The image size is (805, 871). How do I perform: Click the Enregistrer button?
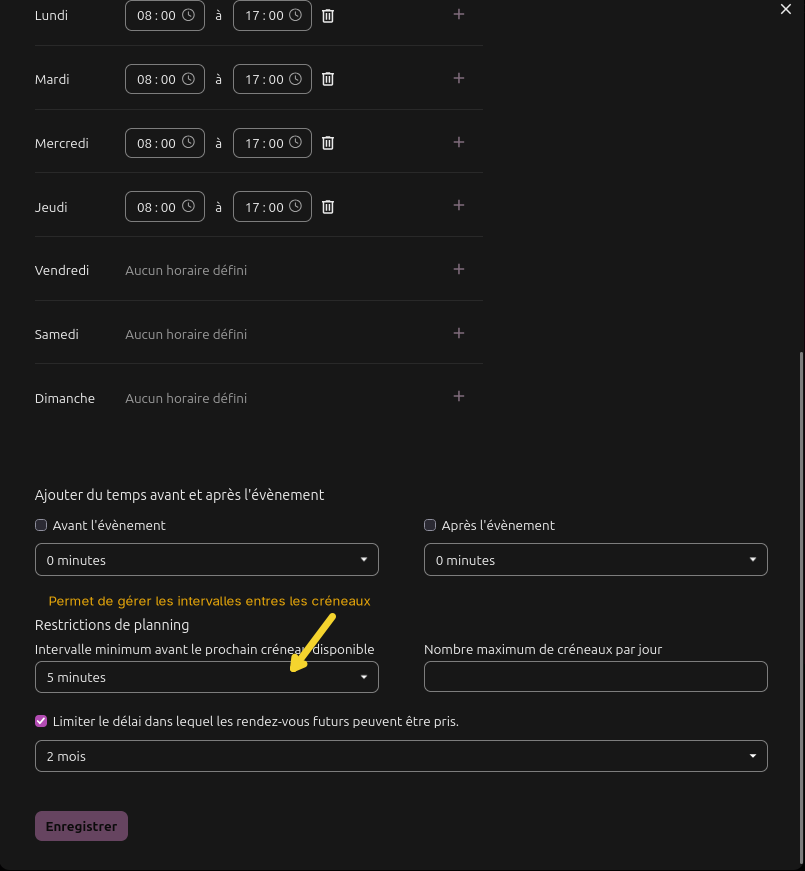tap(81, 826)
